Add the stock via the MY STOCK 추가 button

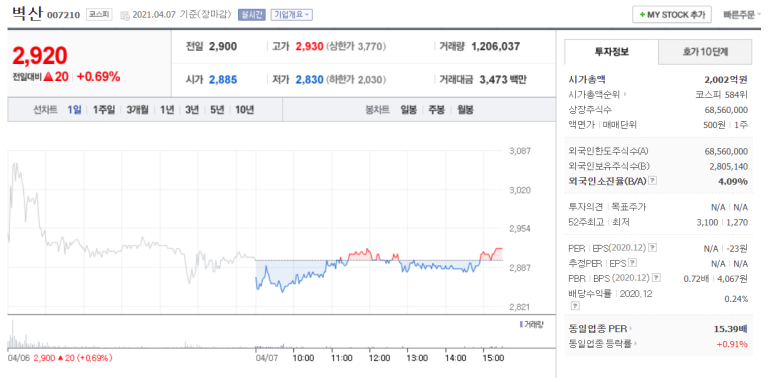coord(672,15)
